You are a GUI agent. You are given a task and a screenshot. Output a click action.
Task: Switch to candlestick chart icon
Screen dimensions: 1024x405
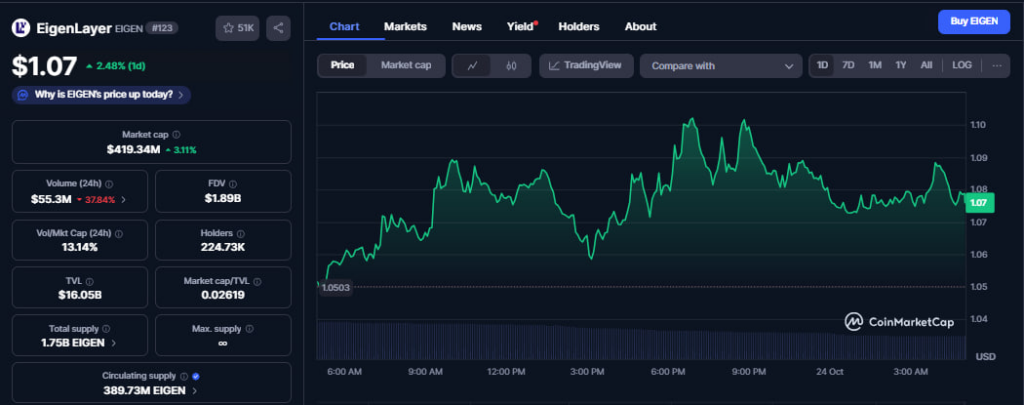[511, 66]
